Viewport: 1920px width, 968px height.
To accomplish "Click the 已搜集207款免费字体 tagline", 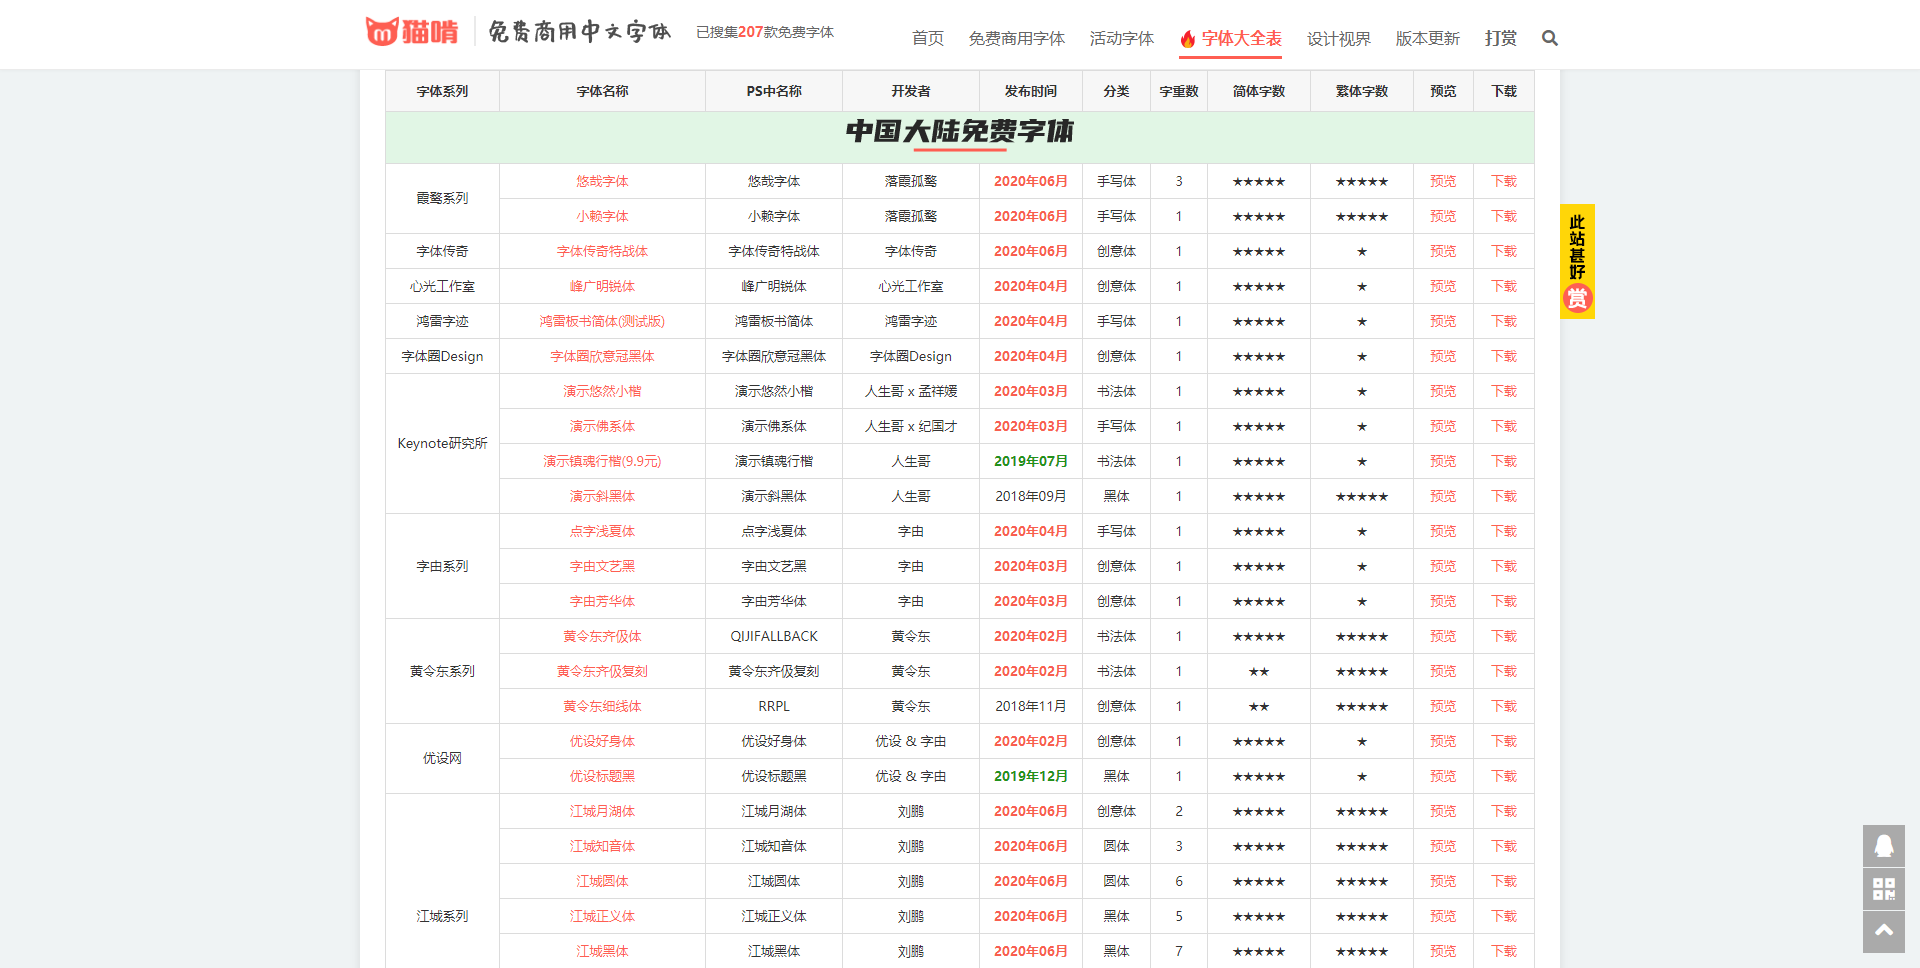I will coord(765,32).
